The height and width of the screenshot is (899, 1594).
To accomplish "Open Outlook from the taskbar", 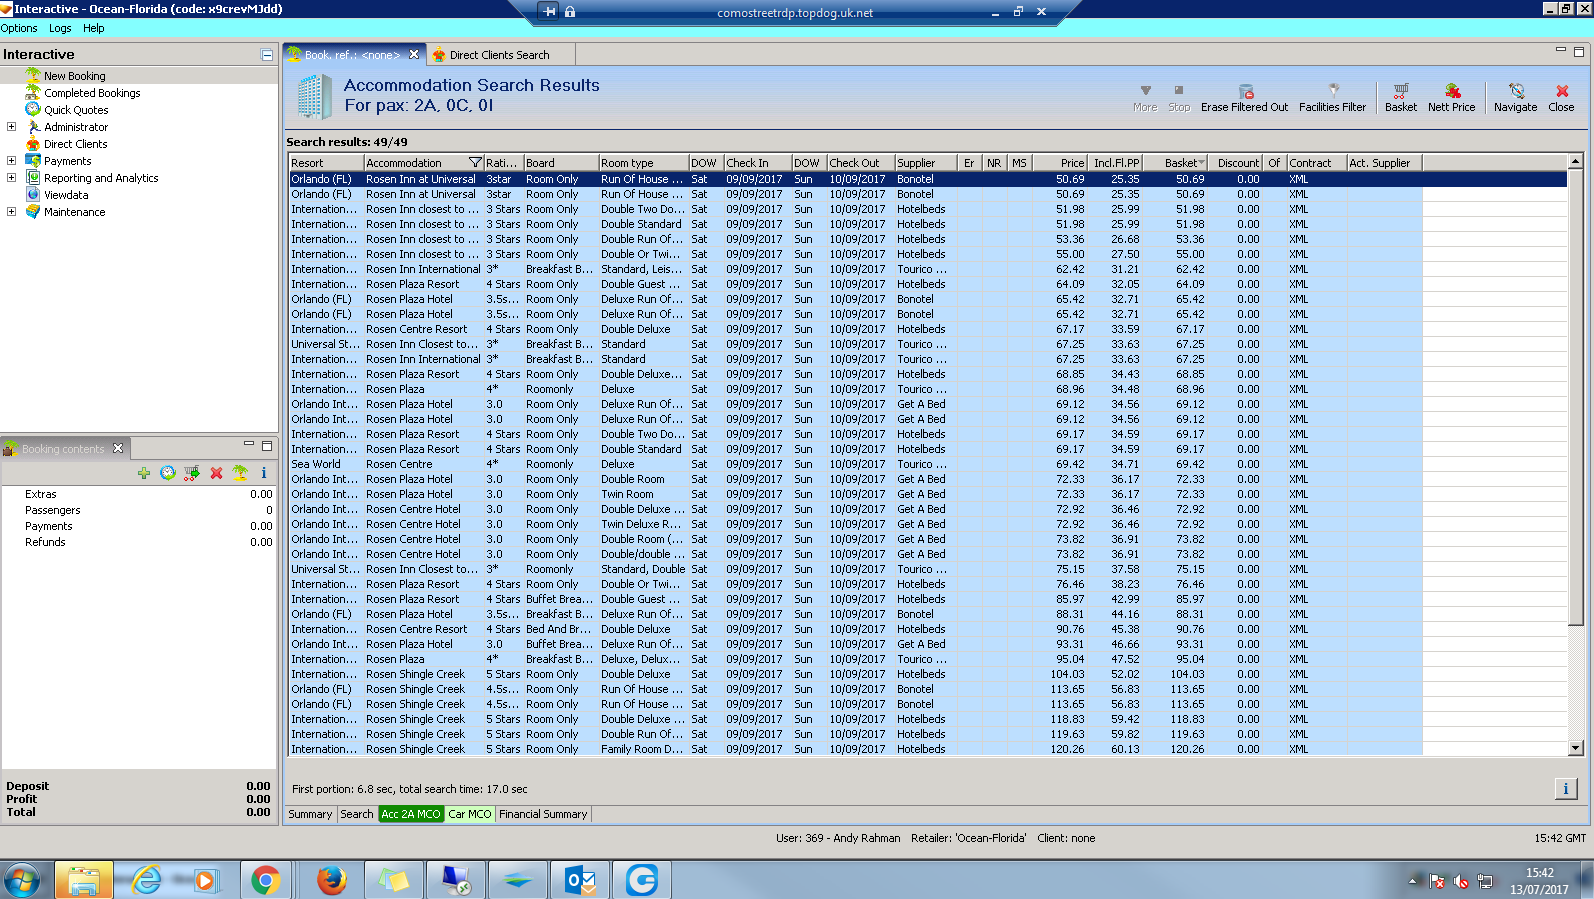I will tap(580, 880).
